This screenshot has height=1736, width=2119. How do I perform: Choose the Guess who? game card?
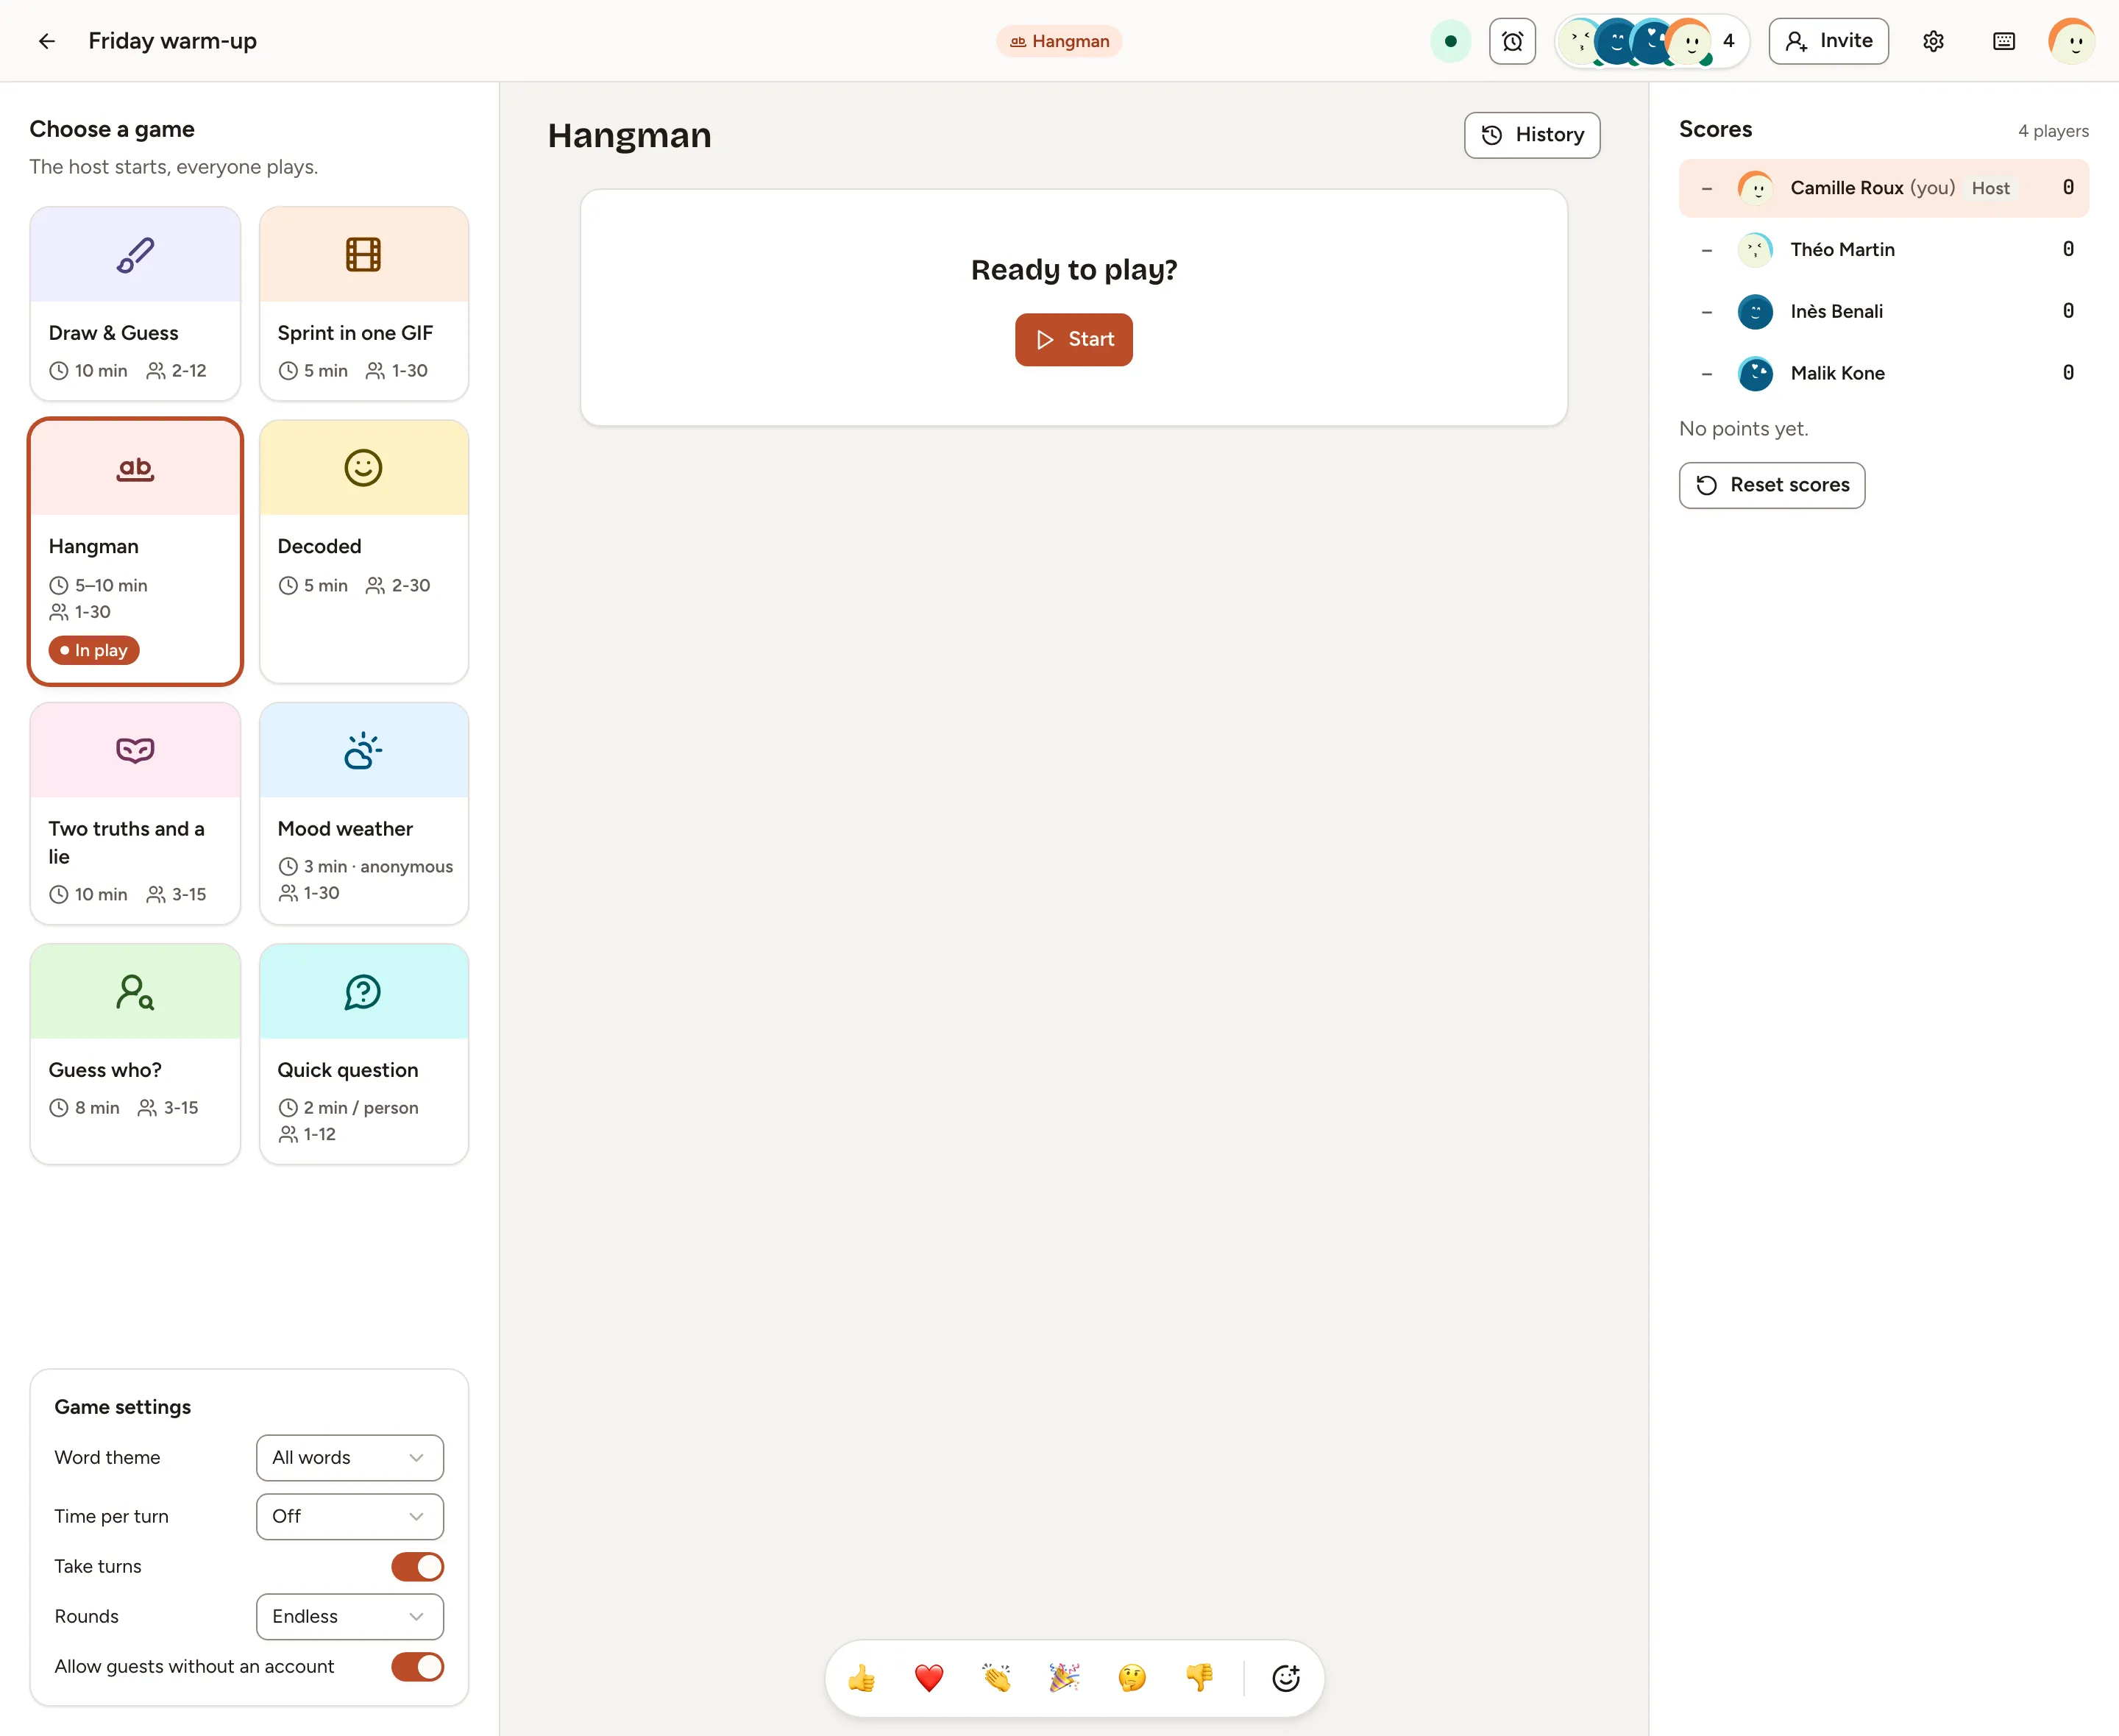[135, 1054]
